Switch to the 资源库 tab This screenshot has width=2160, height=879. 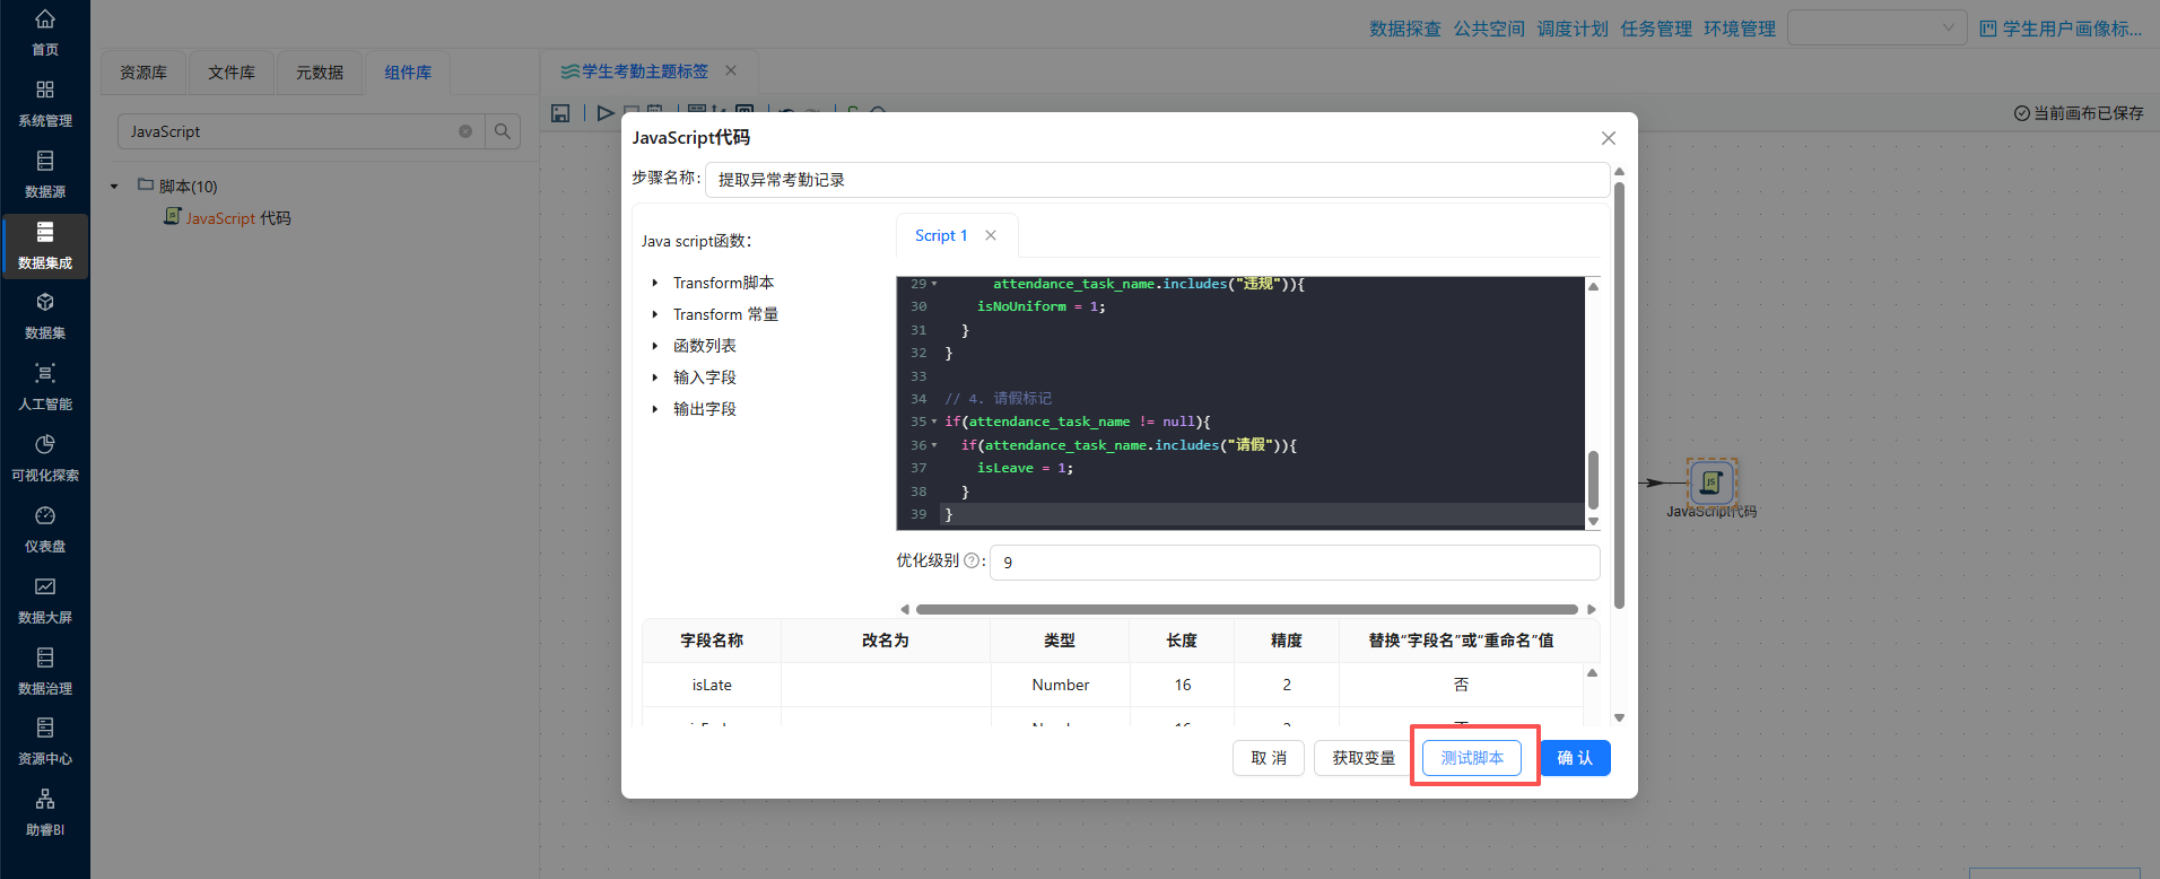[143, 72]
